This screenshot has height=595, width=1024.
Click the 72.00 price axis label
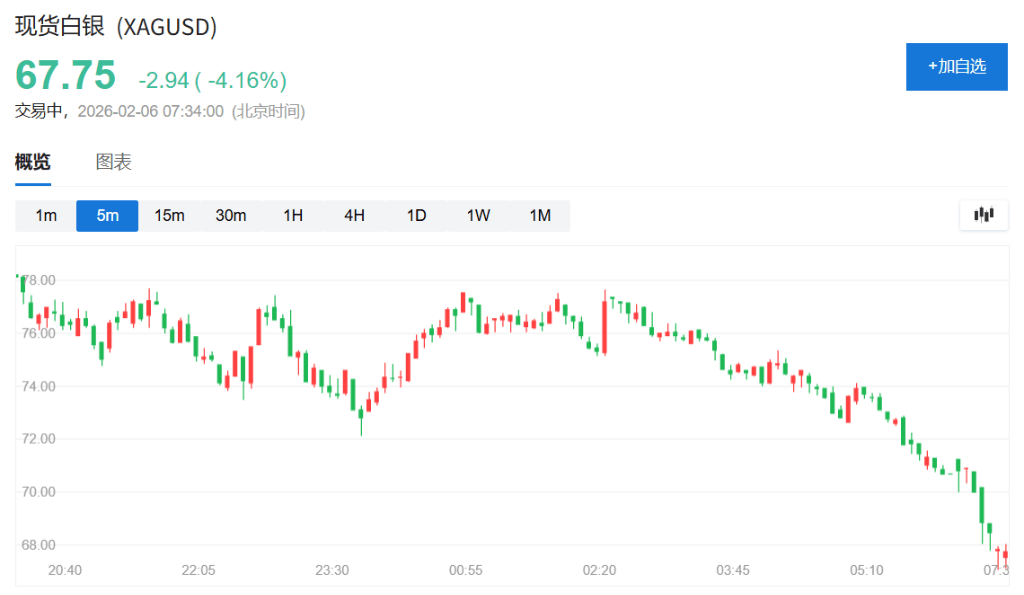coord(37,439)
